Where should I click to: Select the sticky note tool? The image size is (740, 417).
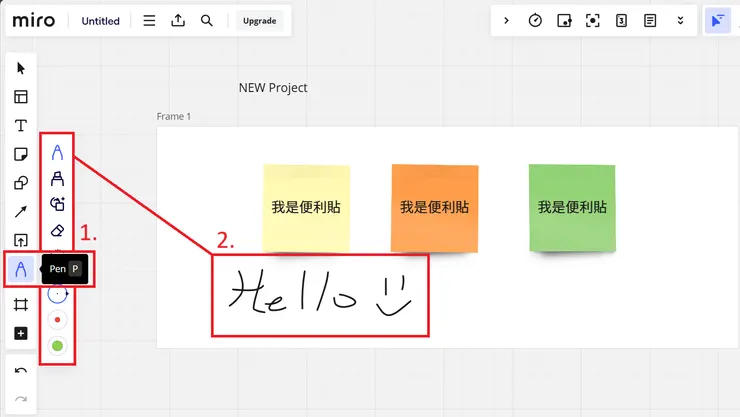point(21,154)
